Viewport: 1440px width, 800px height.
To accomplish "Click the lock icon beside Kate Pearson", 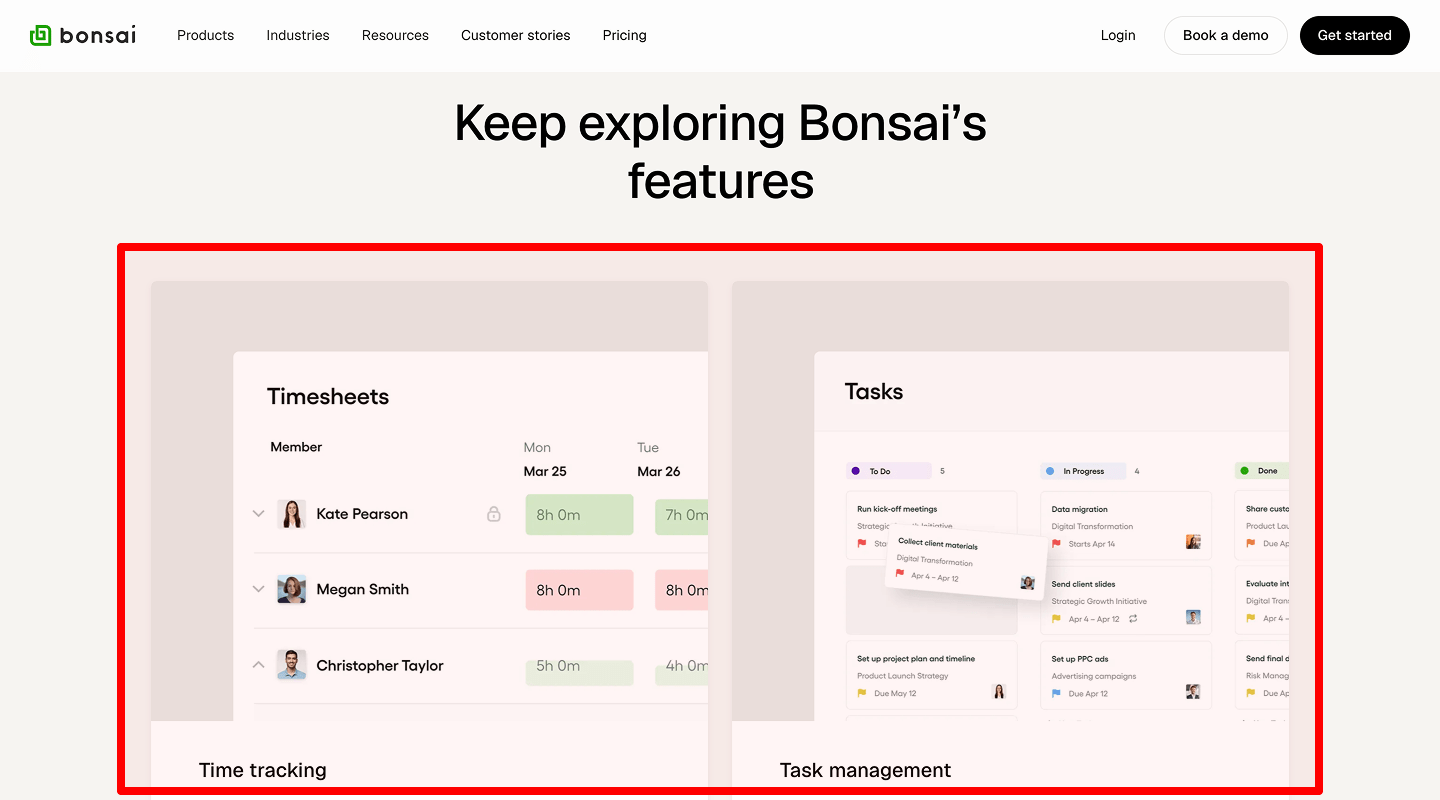I will coord(494,514).
